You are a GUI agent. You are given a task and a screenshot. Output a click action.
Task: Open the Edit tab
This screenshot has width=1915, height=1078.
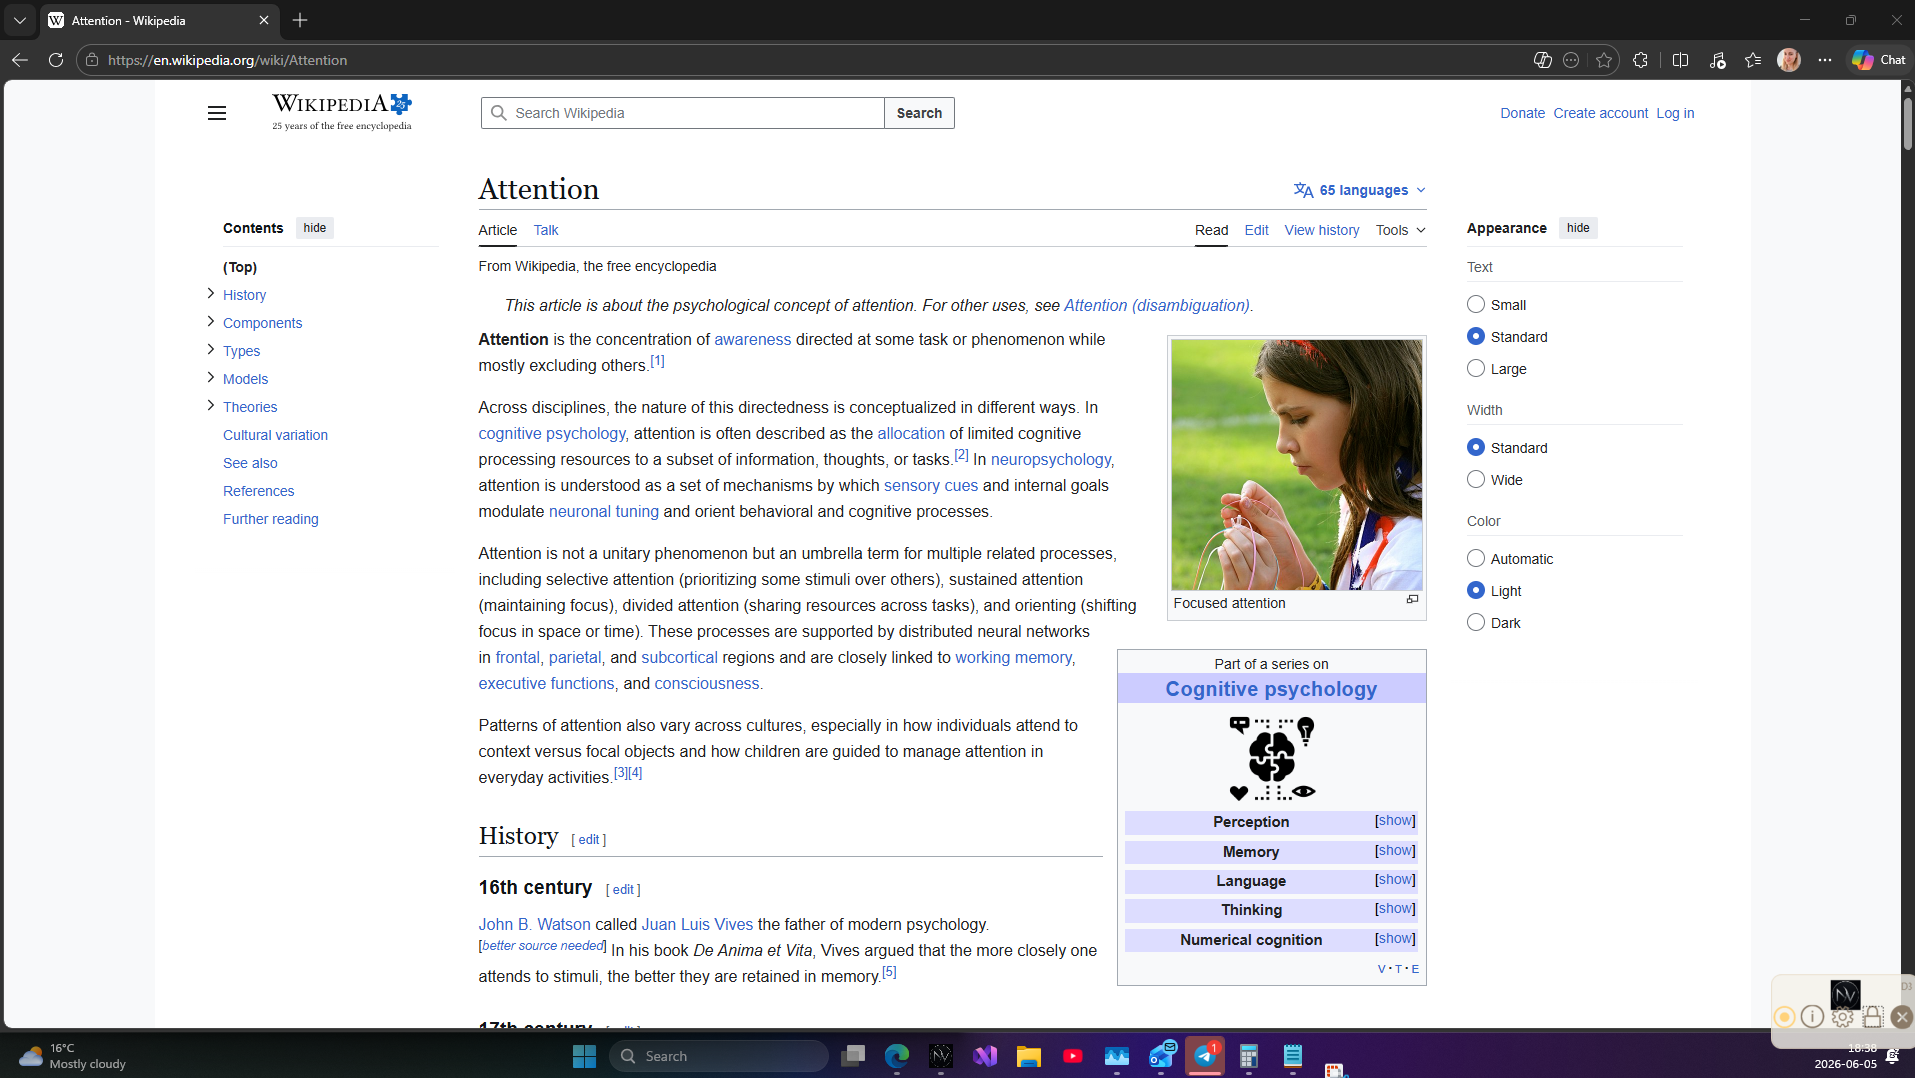1256,230
